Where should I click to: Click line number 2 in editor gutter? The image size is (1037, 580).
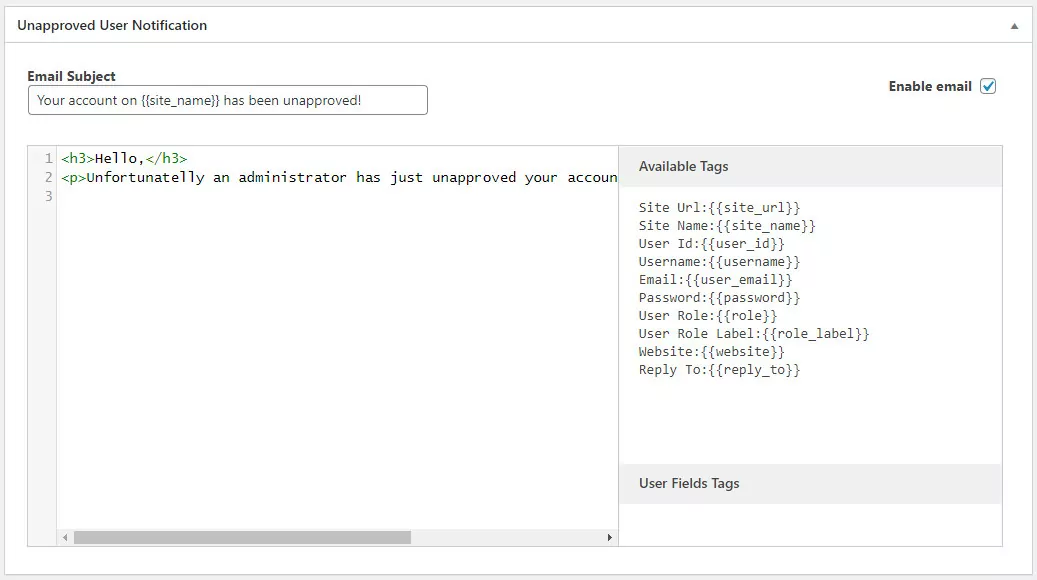coord(48,177)
